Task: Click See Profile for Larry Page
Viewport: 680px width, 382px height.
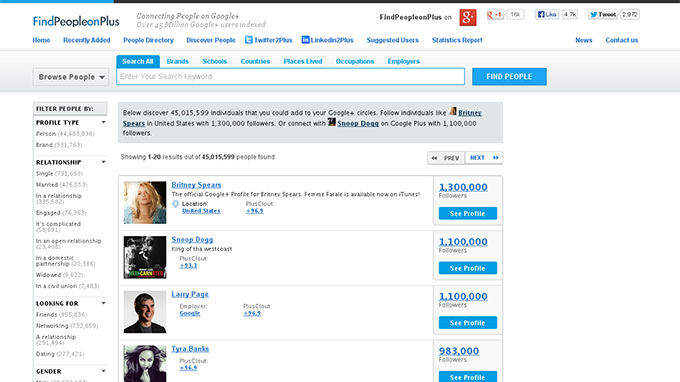Action: point(468,323)
